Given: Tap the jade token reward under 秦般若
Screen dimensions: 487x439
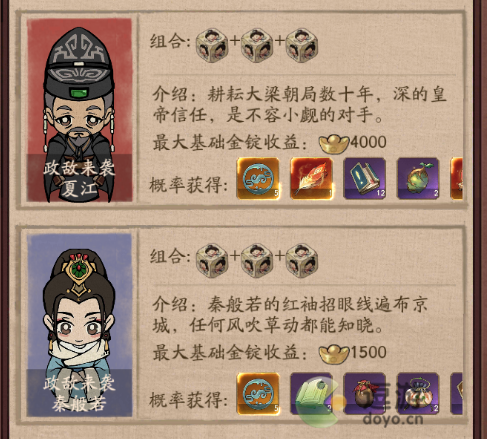Looking at the screenshot, I should pos(258,394).
